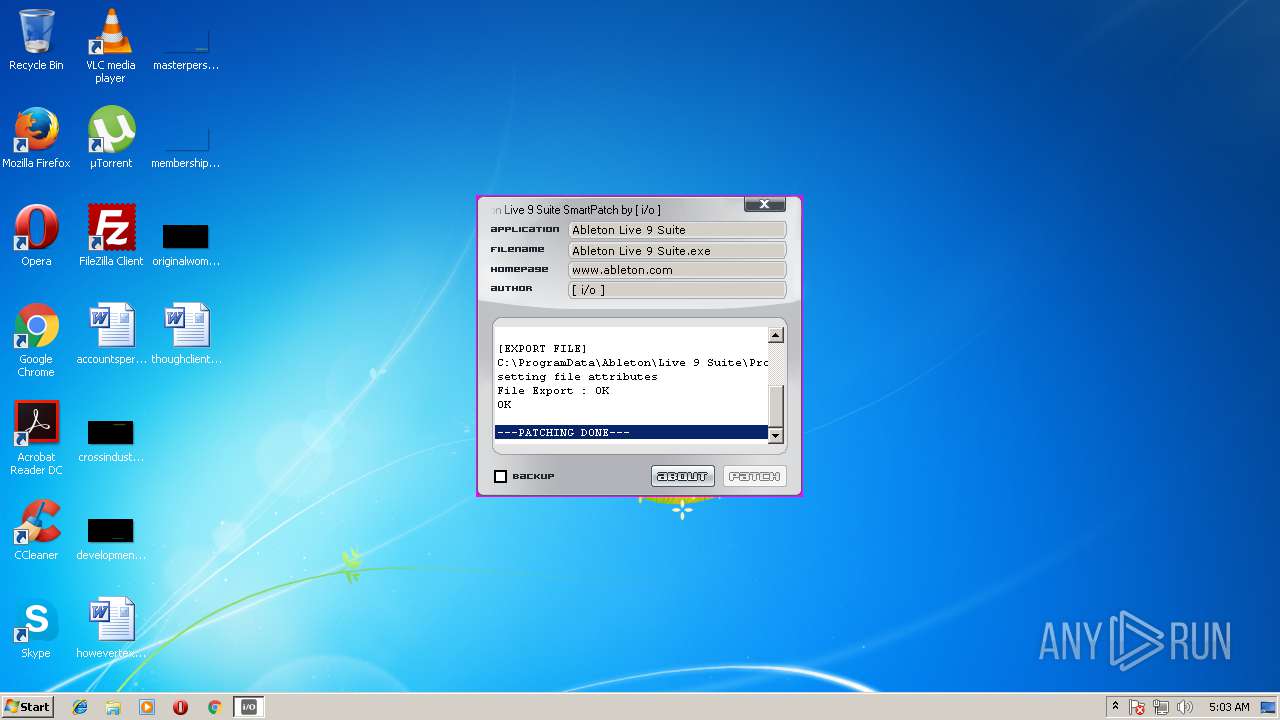This screenshot has height=720, width=1280.
Task: Select the ---PATCHING DONE--- log line
Action: (x=631, y=433)
